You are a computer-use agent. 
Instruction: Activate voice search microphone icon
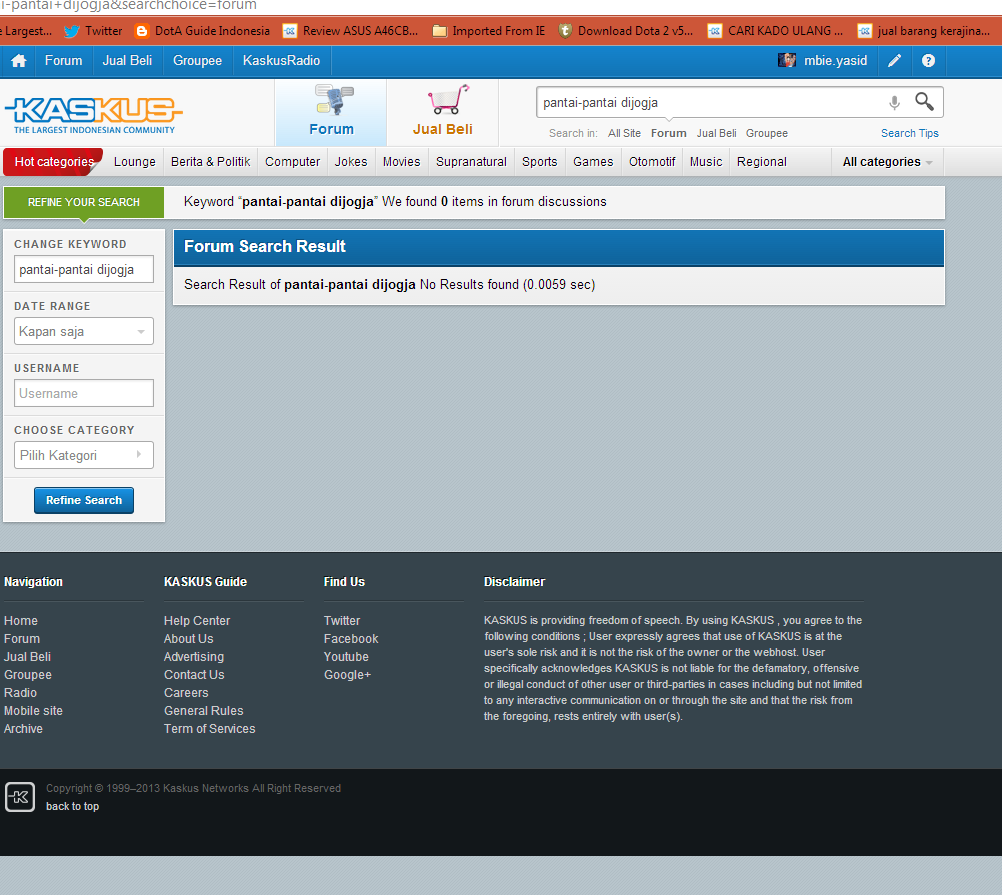pos(895,102)
